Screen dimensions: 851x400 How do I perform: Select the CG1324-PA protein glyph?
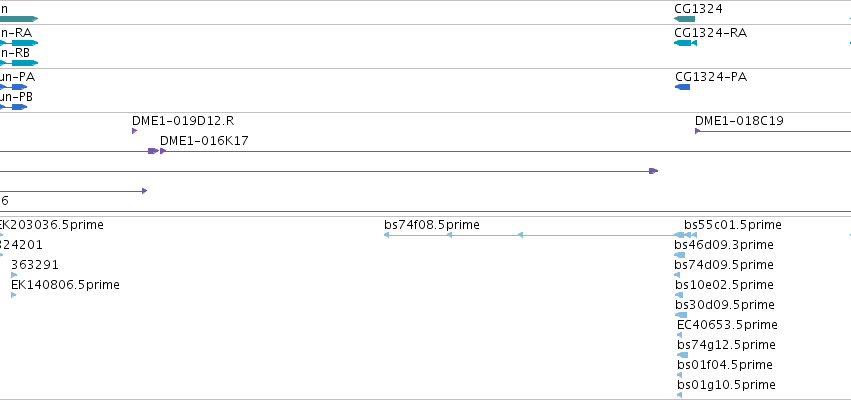pyautogui.click(x=683, y=87)
